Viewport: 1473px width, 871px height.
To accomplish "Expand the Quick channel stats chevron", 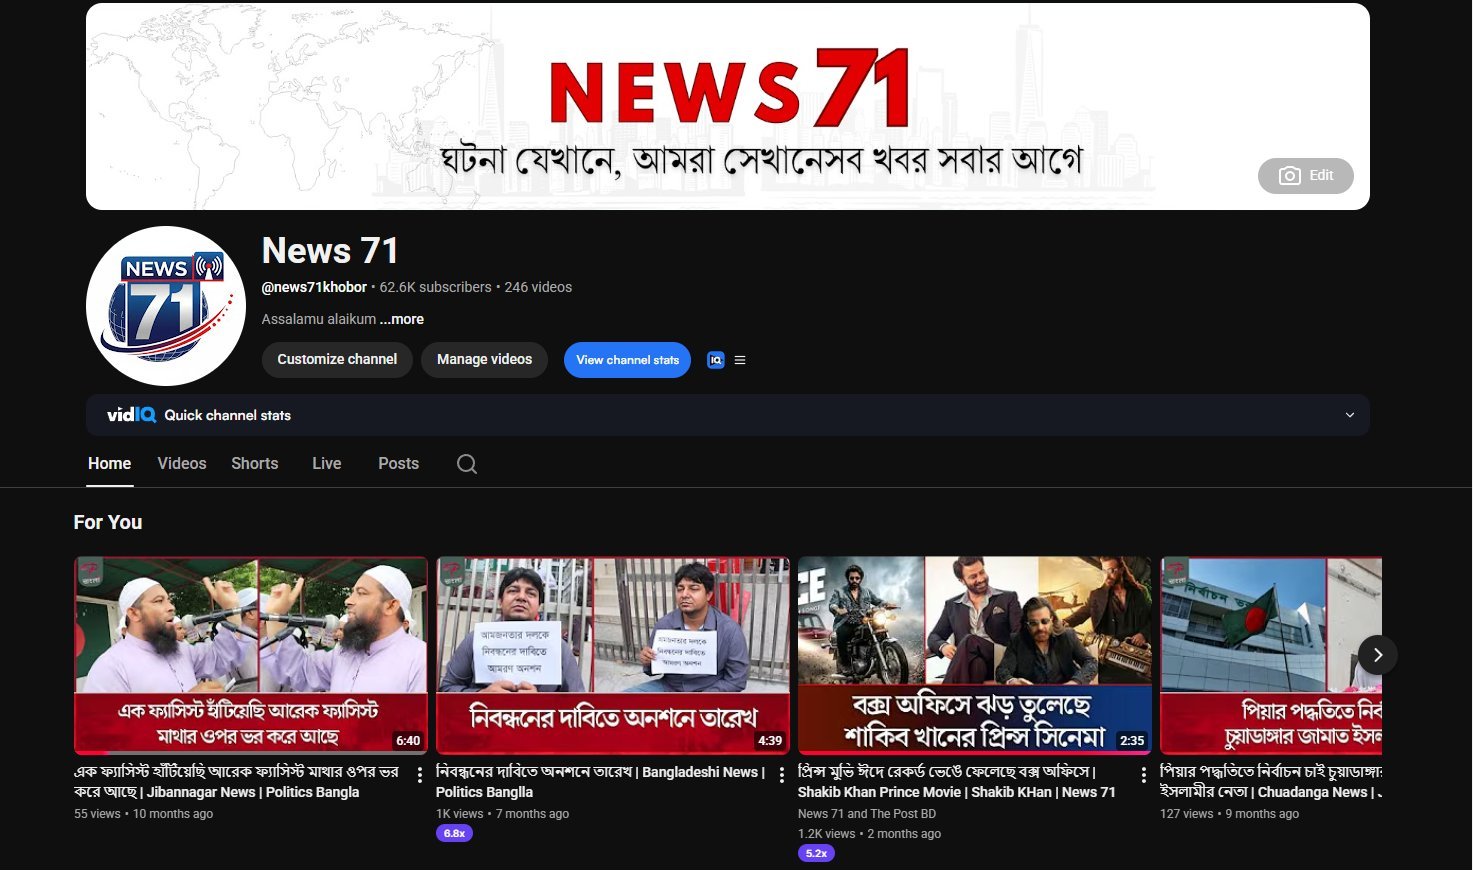I will click(x=1350, y=415).
